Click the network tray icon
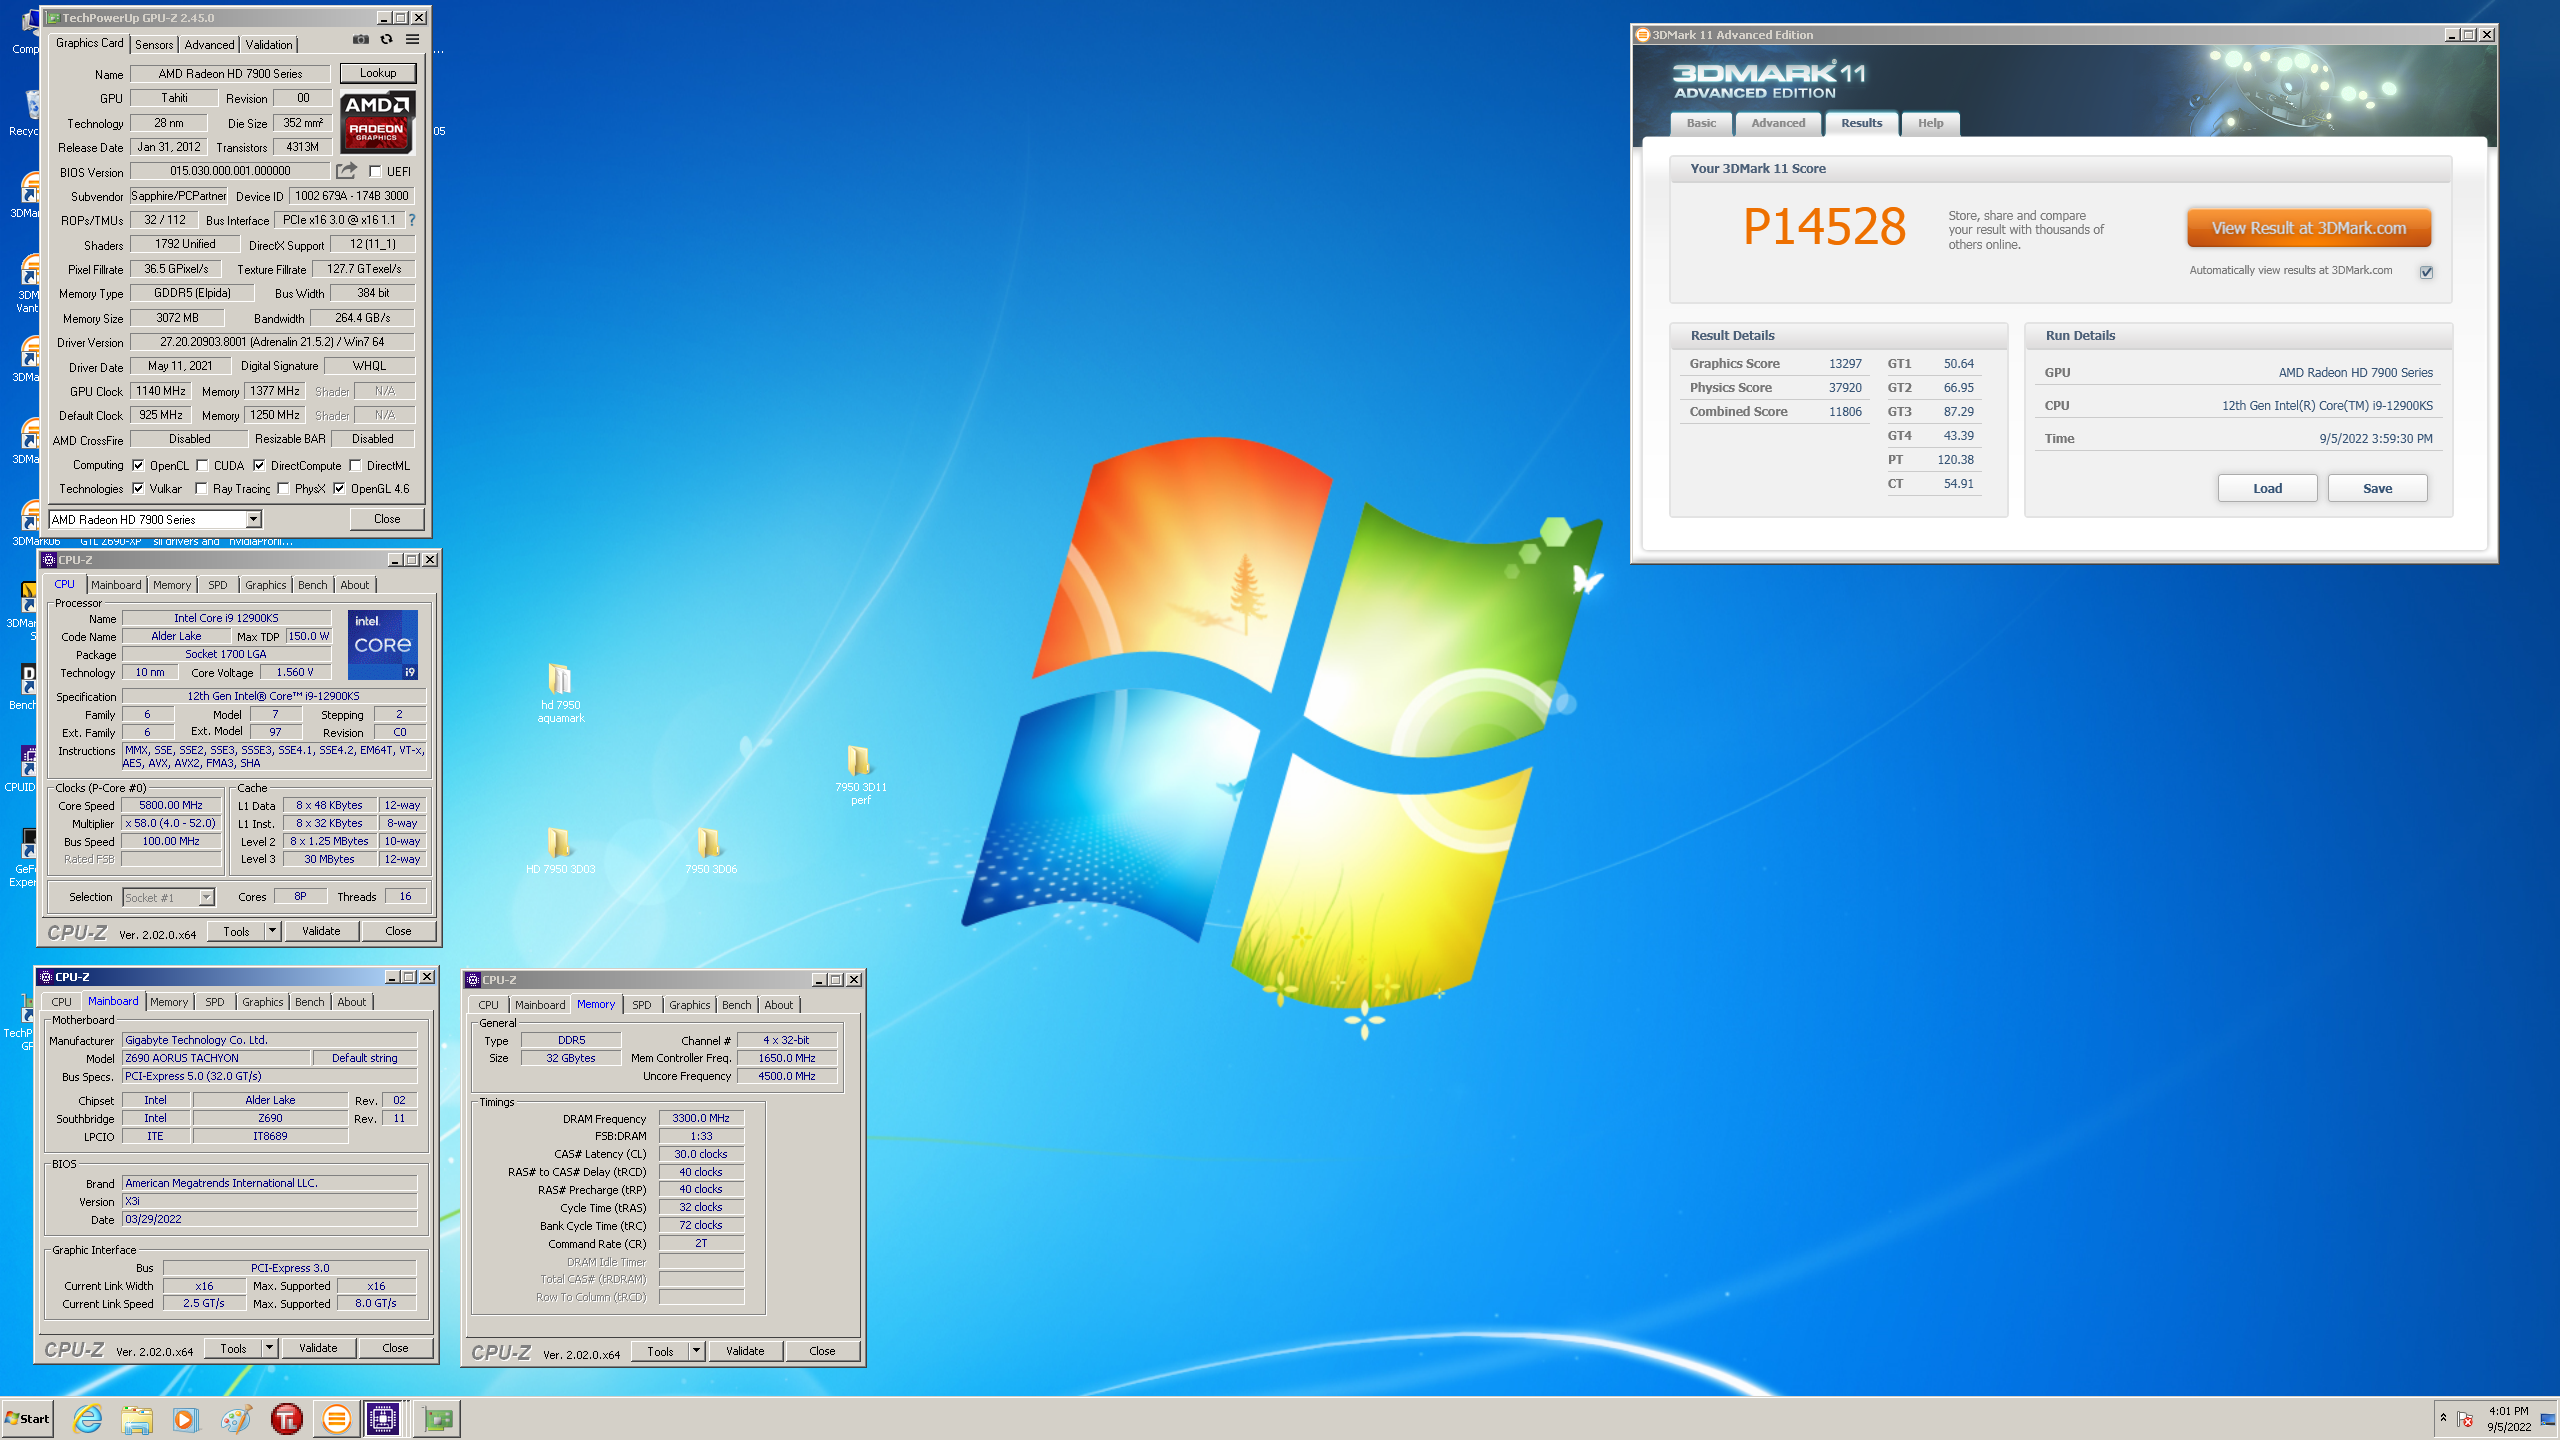 coord(2547,1419)
